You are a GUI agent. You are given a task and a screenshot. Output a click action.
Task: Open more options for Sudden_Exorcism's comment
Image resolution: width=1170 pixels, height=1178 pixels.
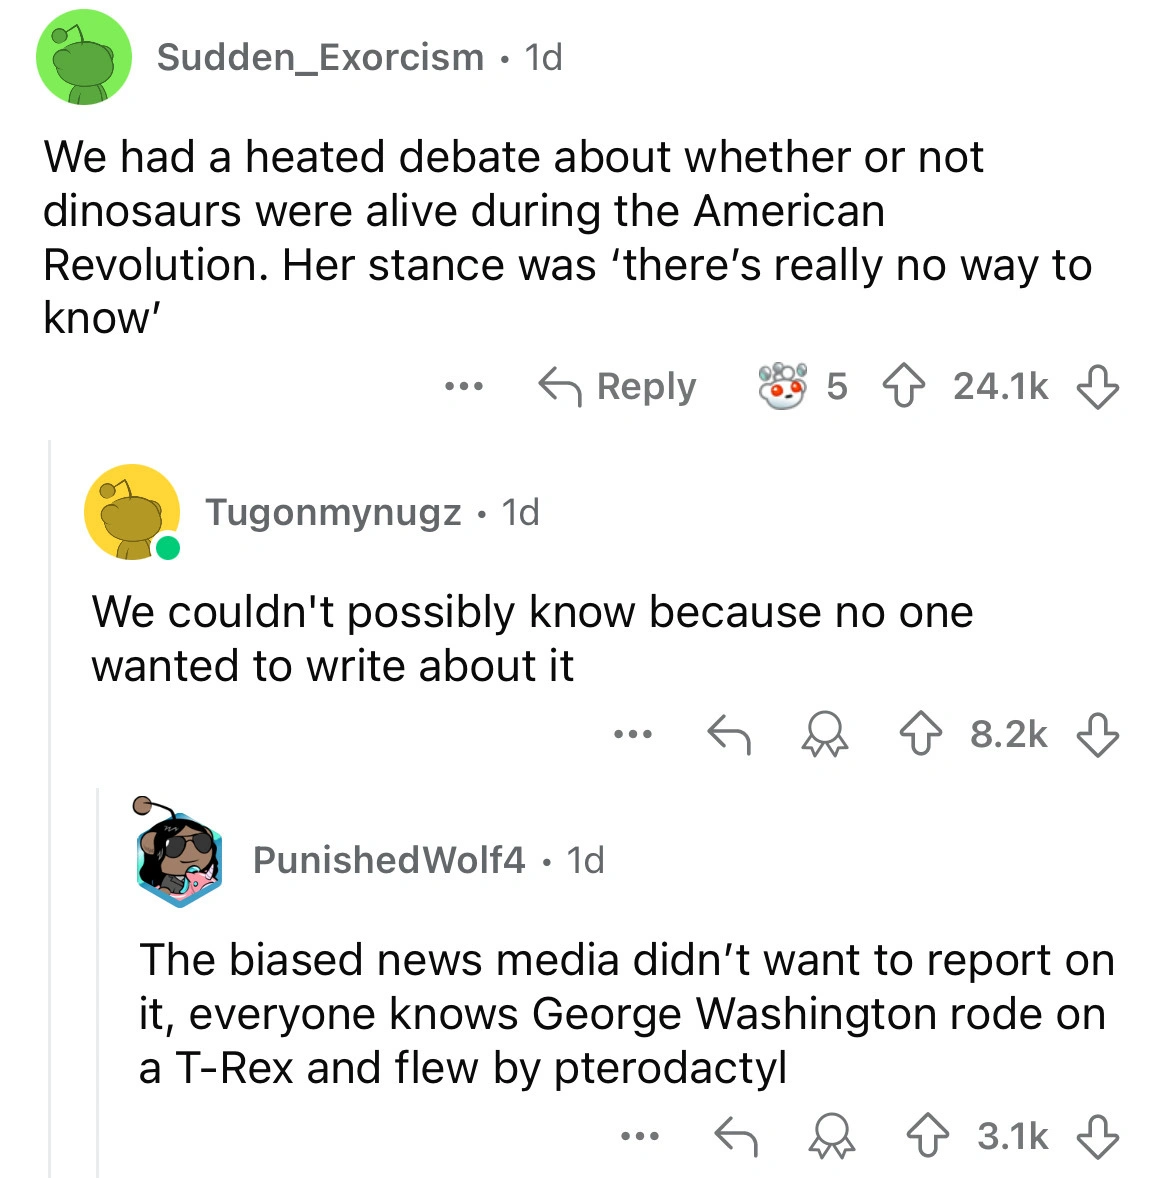(465, 386)
